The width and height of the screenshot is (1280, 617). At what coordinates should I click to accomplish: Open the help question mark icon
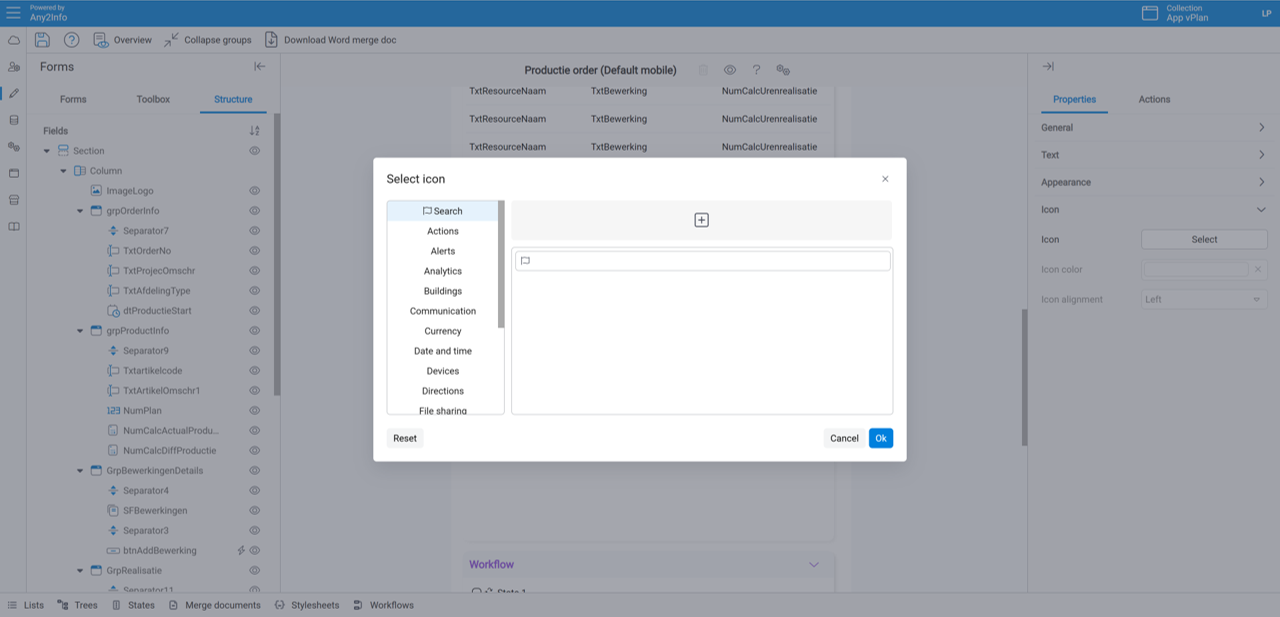pyautogui.click(x=72, y=40)
